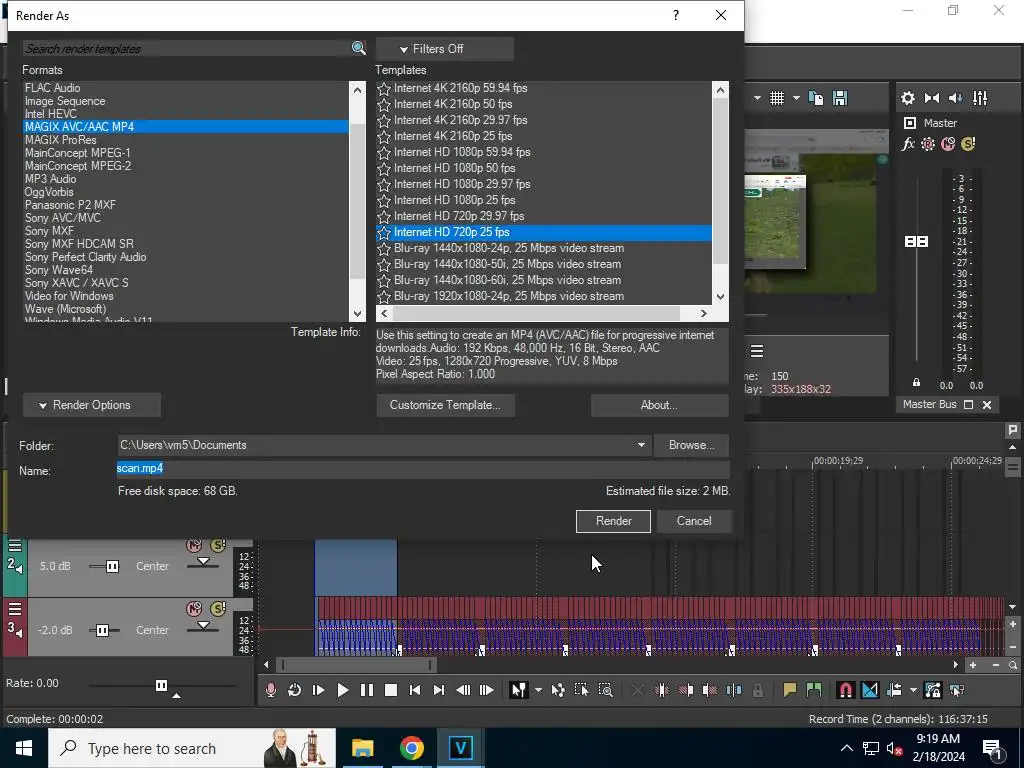Toggle snapping with the magnet icon

pyautogui.click(x=846, y=690)
